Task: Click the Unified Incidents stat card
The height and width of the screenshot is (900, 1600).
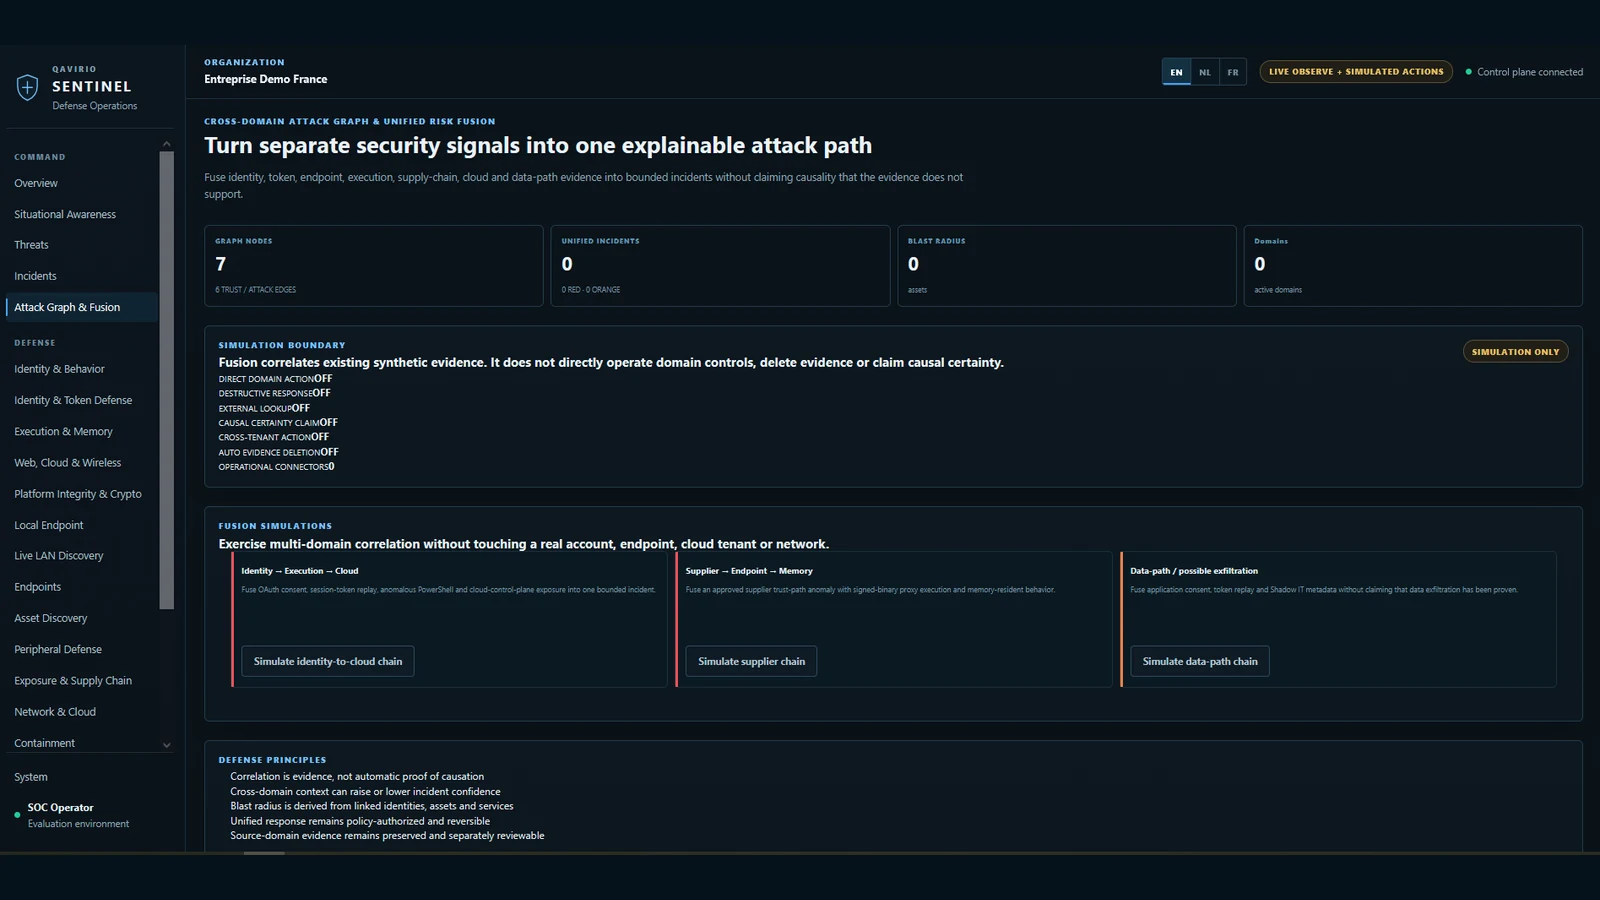Action: [x=720, y=266]
